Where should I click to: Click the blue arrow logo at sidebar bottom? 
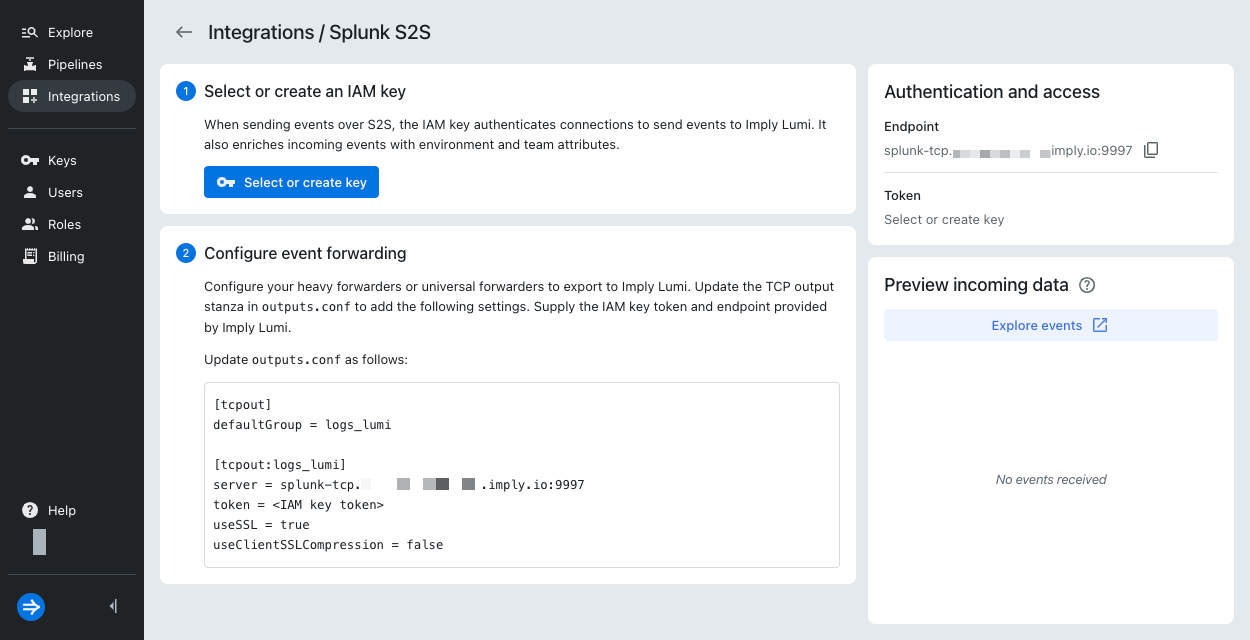point(31,606)
